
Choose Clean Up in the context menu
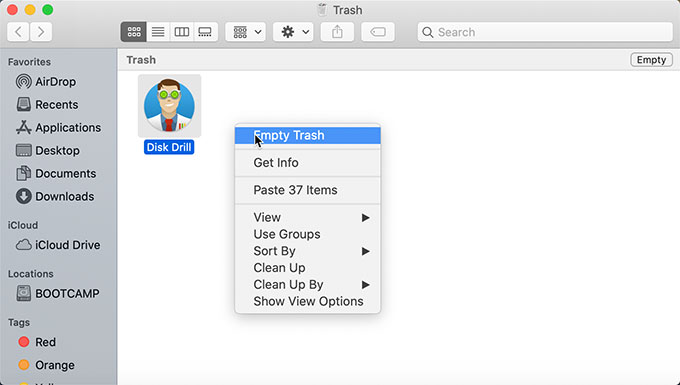pos(307,268)
